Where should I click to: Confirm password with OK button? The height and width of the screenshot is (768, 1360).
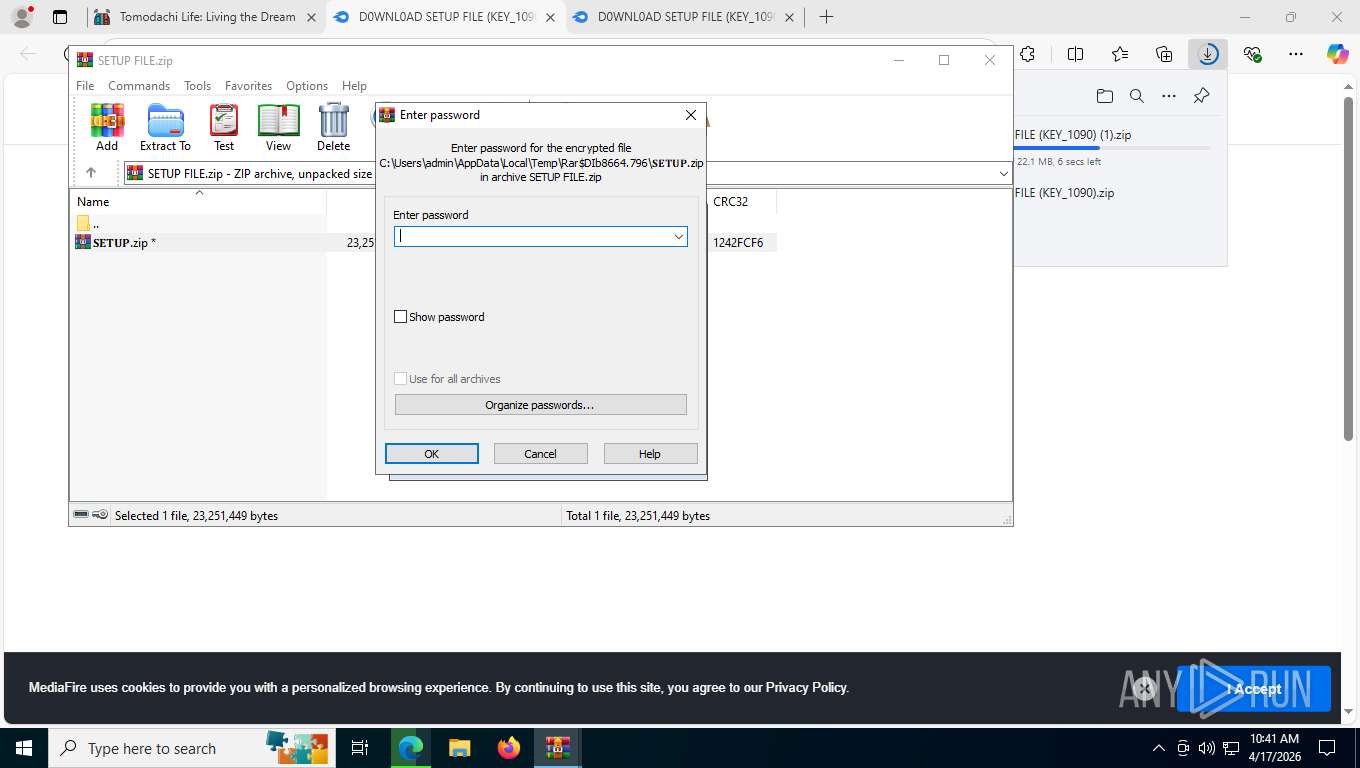[431, 454]
